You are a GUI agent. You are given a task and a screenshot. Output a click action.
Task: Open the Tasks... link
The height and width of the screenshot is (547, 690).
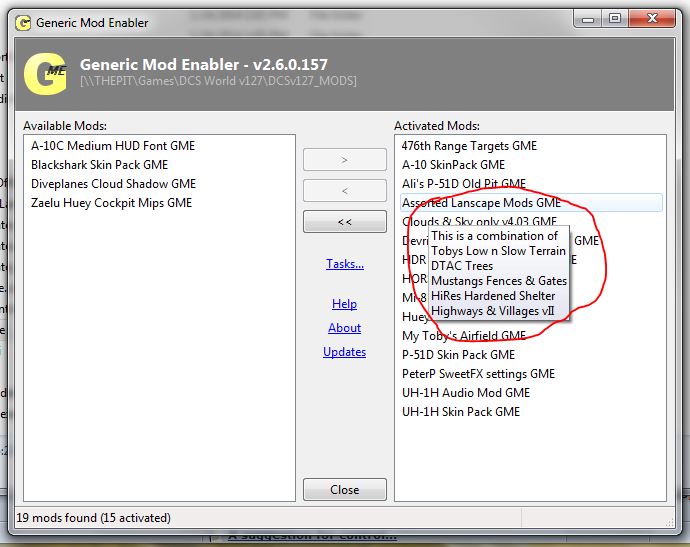345,264
